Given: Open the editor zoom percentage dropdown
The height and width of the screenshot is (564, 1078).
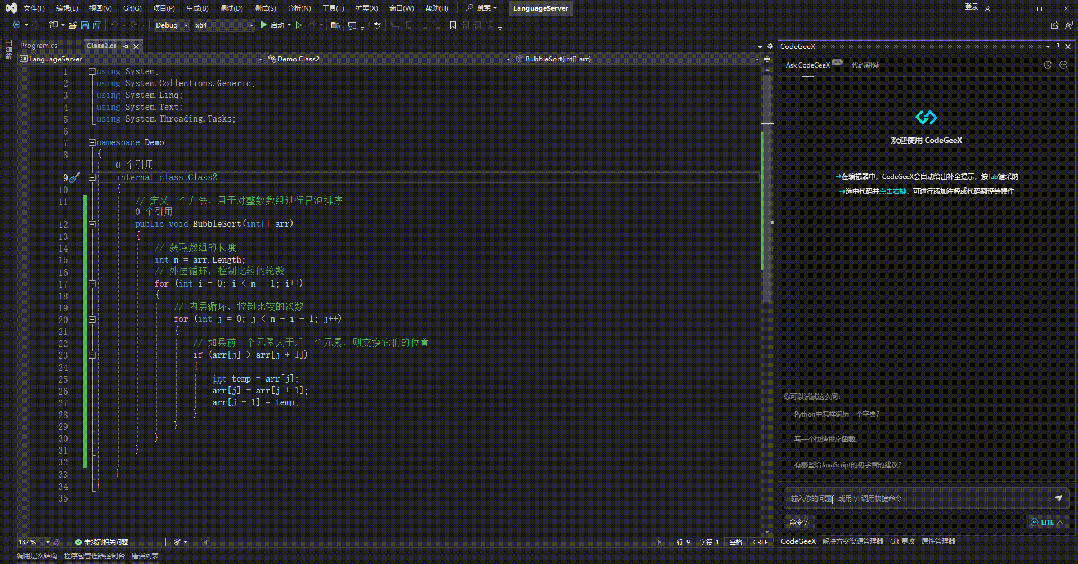Looking at the screenshot, I should [34, 542].
